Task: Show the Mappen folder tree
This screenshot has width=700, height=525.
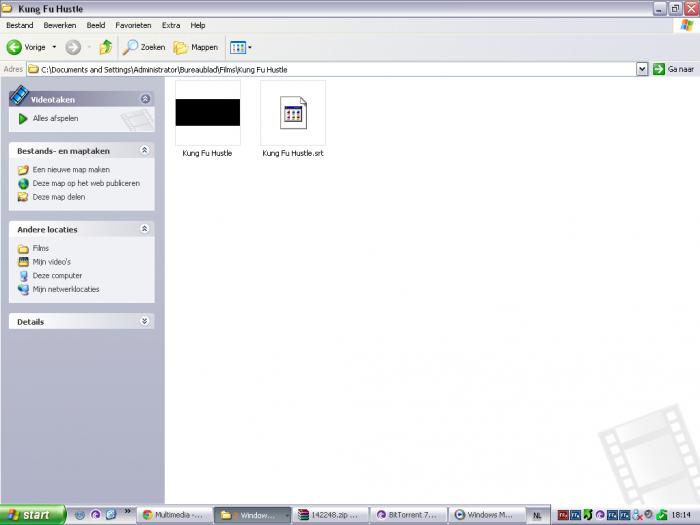Action: click(196, 47)
